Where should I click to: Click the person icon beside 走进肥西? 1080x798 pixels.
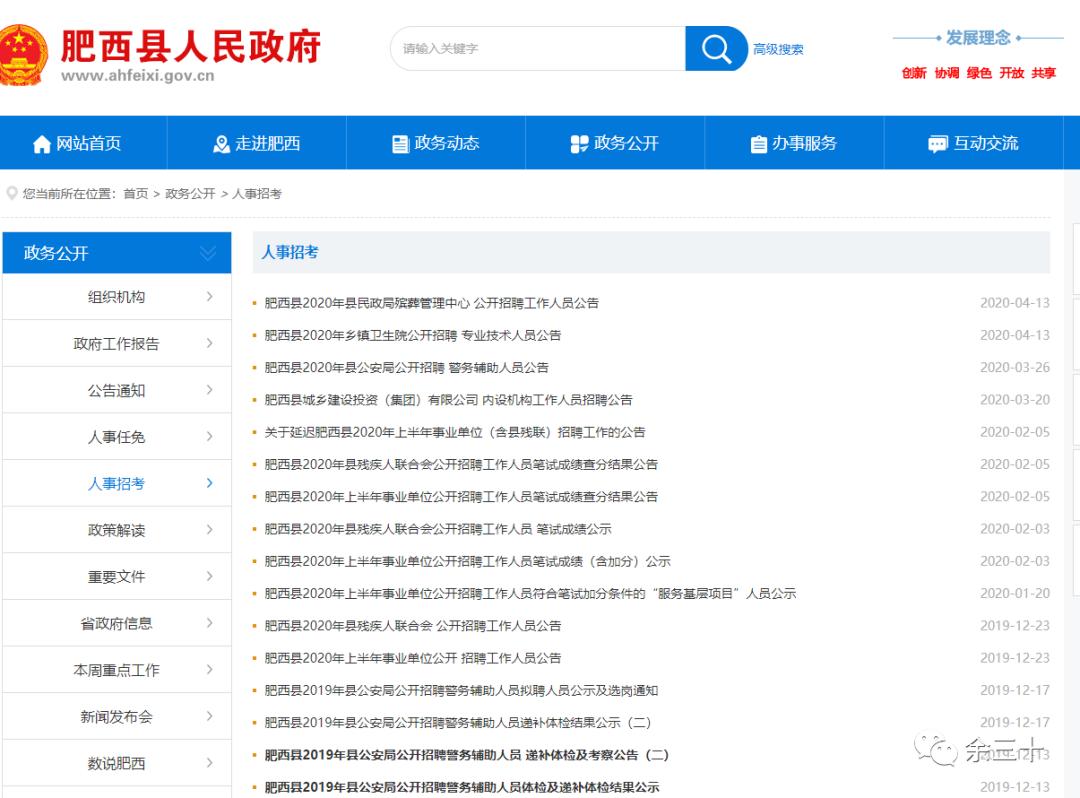tap(218, 142)
